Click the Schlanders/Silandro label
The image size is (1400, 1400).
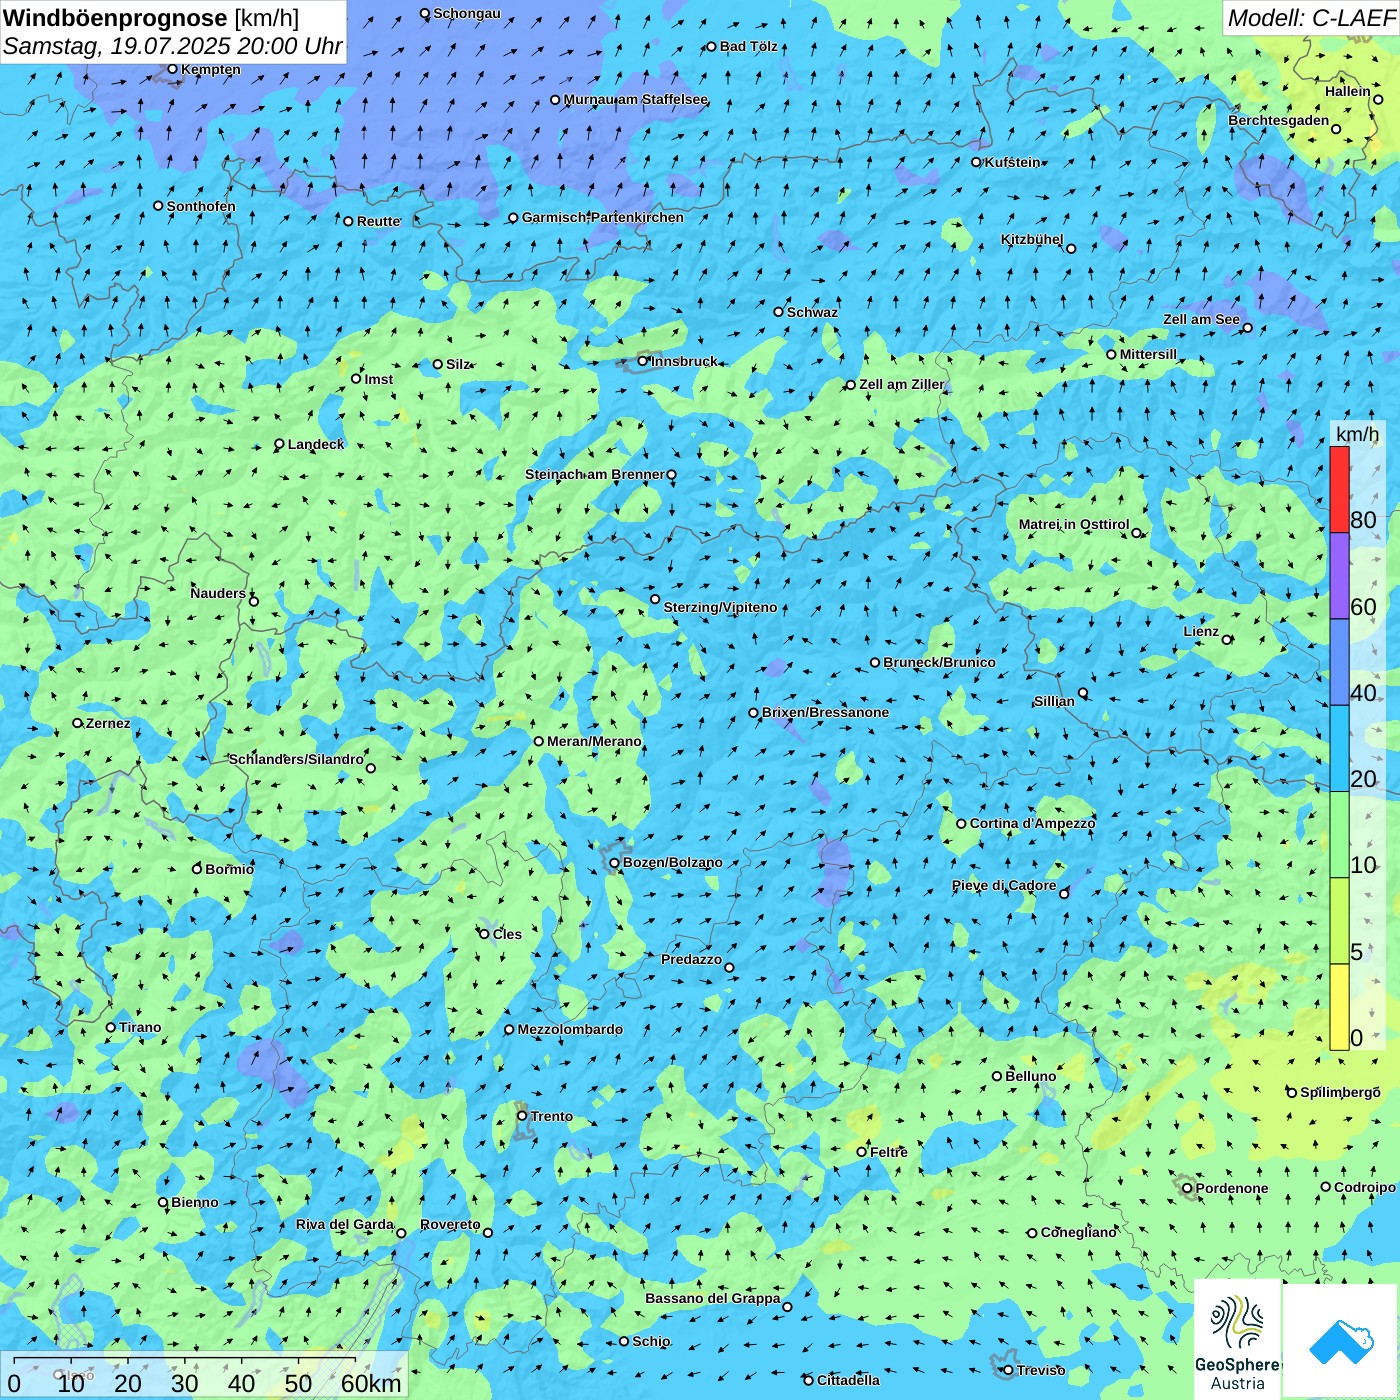coord(297,759)
